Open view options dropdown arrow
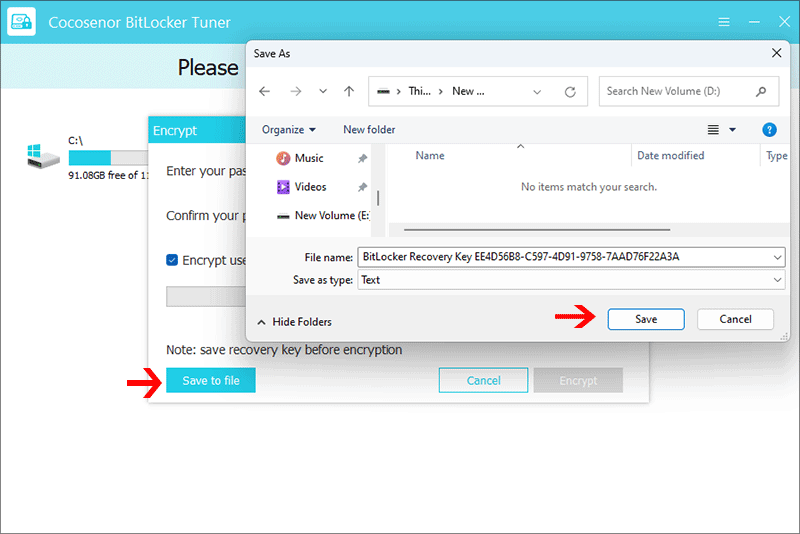 (733, 130)
